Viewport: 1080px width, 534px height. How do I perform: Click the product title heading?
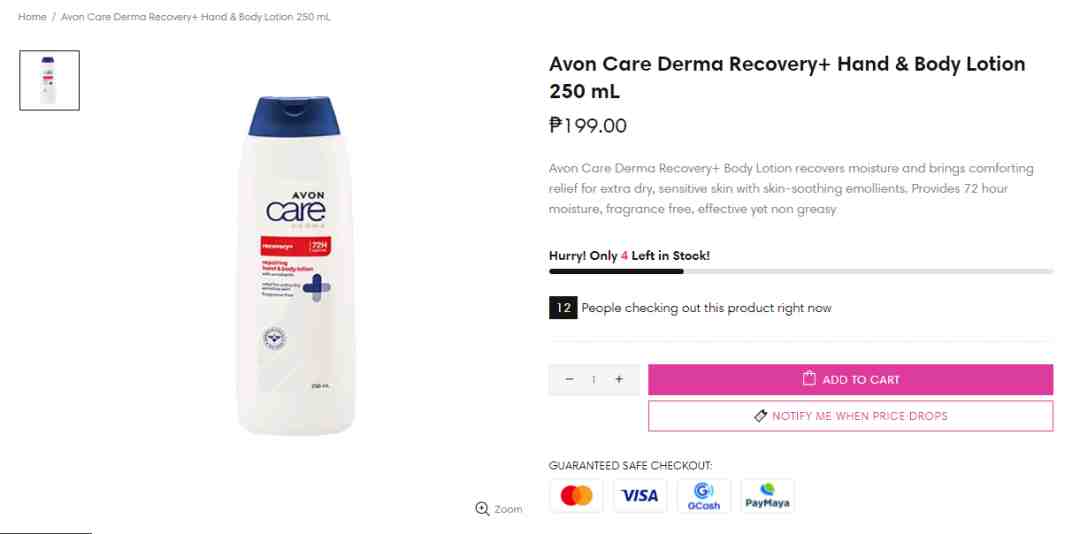[x=787, y=77]
